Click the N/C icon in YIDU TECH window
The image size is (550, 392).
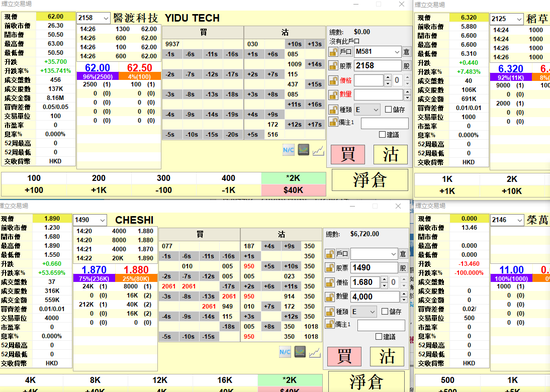(288, 150)
